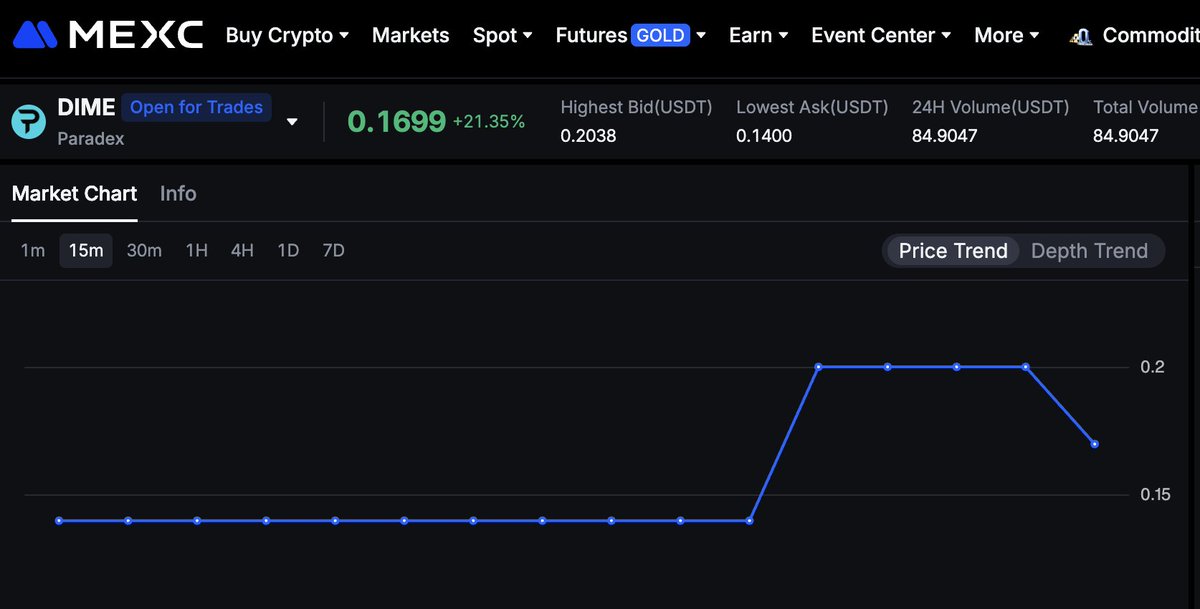The height and width of the screenshot is (609, 1200).
Task: Select the 1H chart interval
Action: (197, 250)
